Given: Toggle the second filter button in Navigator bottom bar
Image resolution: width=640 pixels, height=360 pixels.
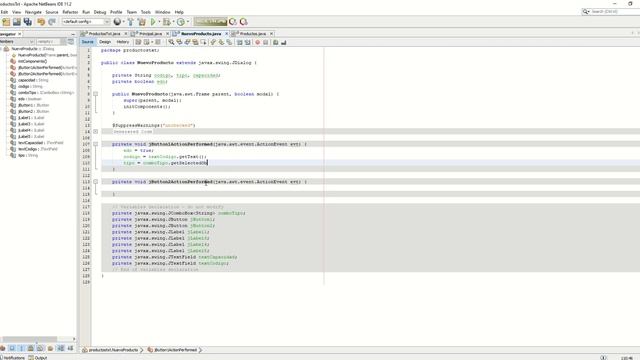Looking at the screenshot, I should click(x=12, y=348).
